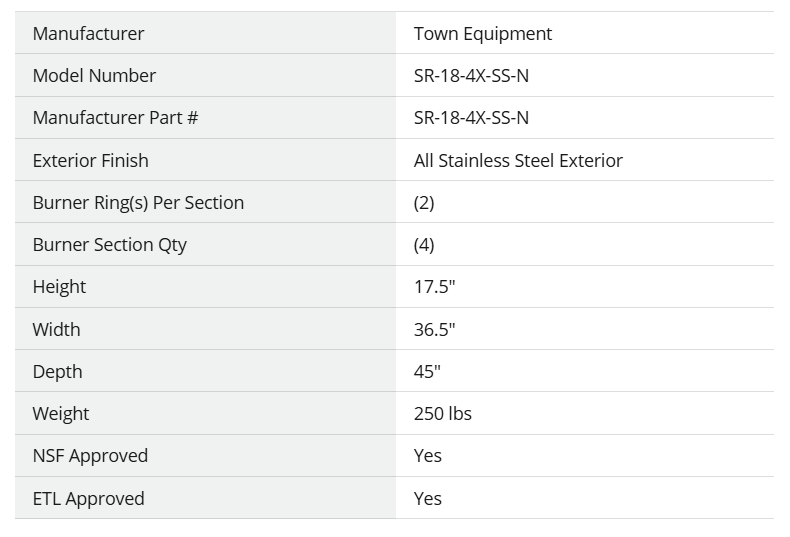Click the NSF Approved label
The height and width of the screenshot is (537, 790).
click(x=90, y=456)
